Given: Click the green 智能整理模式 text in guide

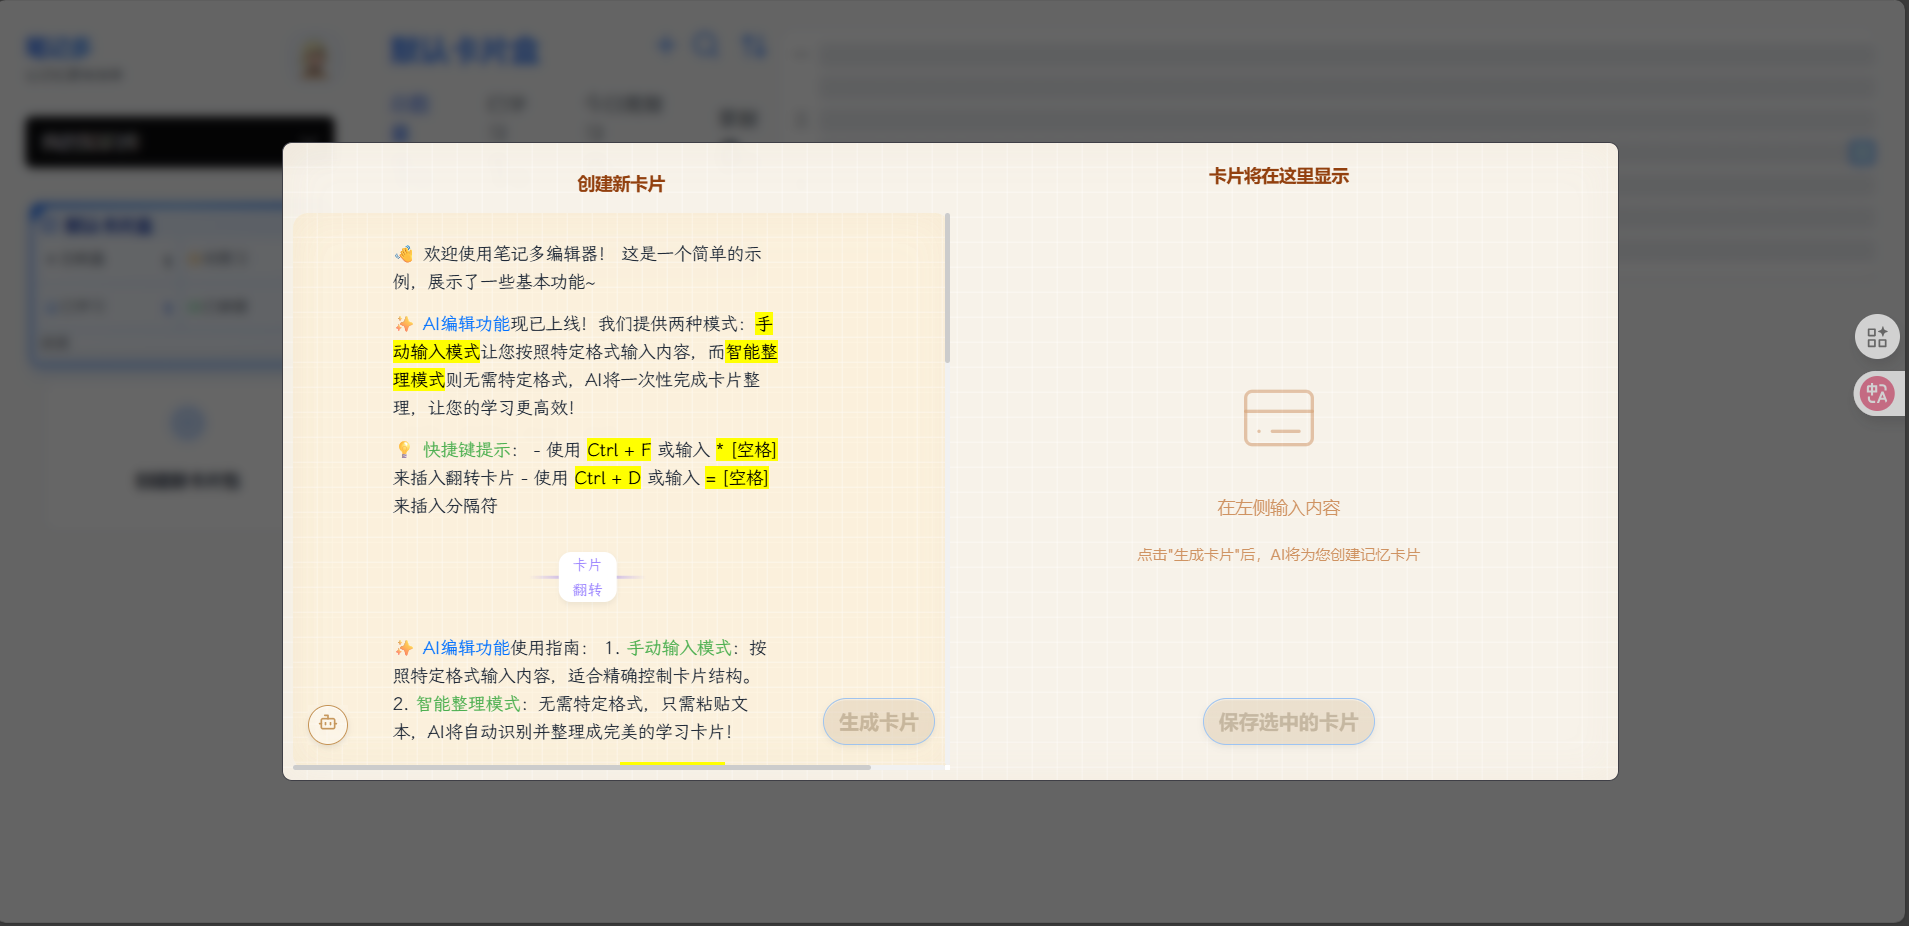Looking at the screenshot, I should 468,704.
